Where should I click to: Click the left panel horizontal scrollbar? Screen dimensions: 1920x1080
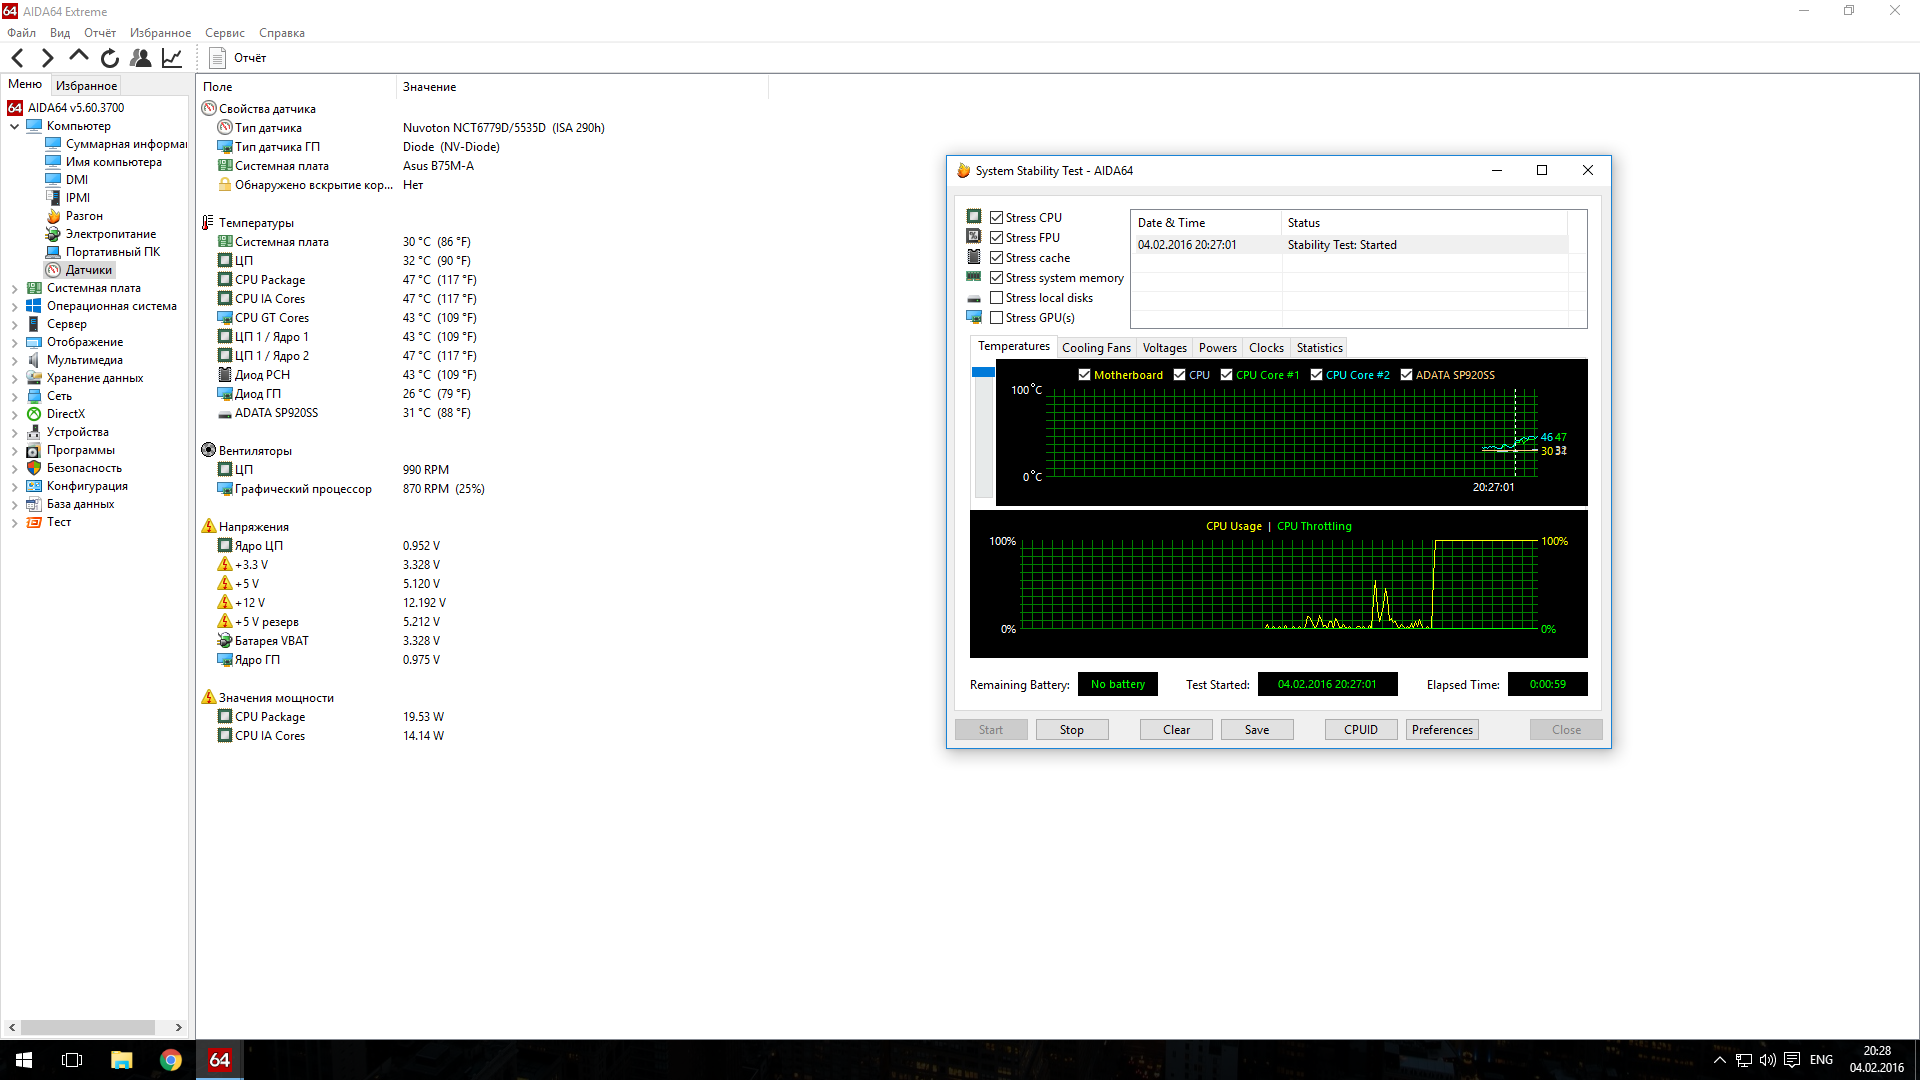click(x=88, y=1027)
